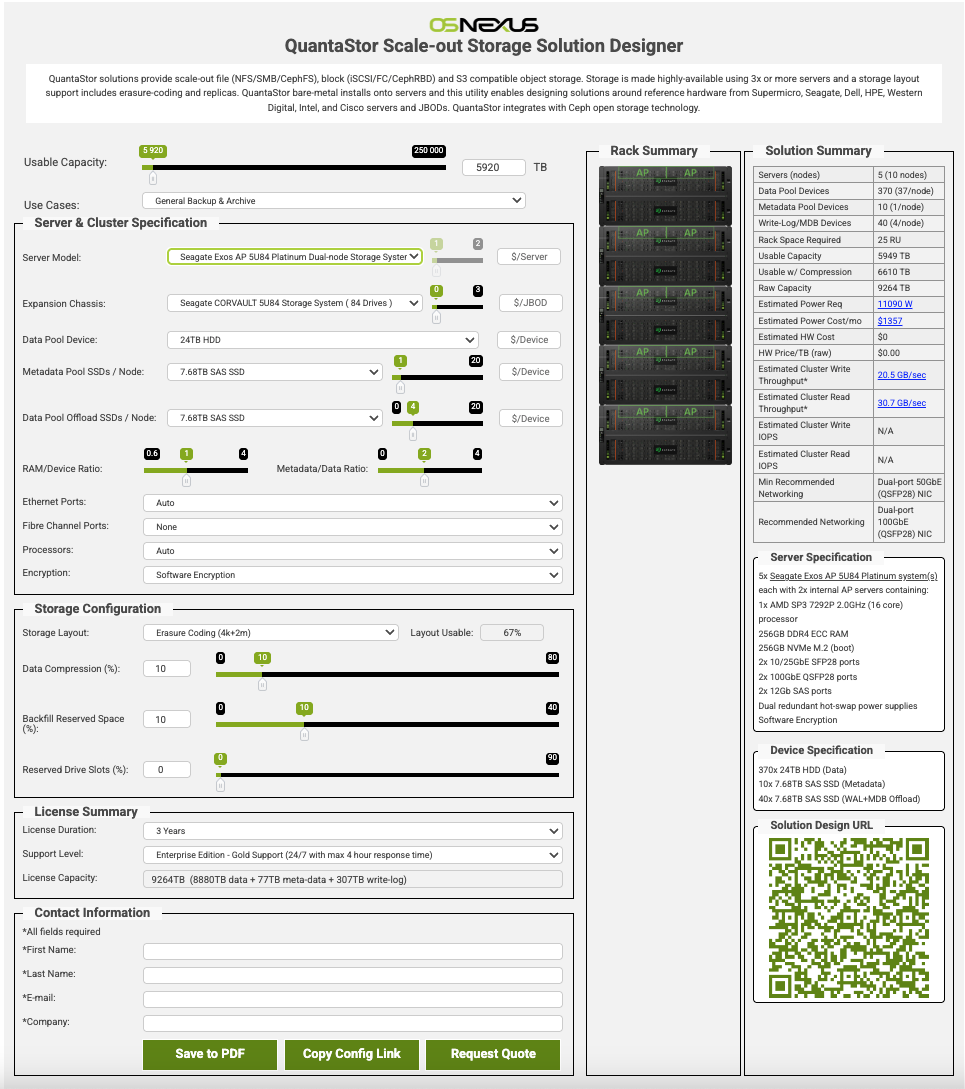Click the $/Server price input field

pos(529,257)
